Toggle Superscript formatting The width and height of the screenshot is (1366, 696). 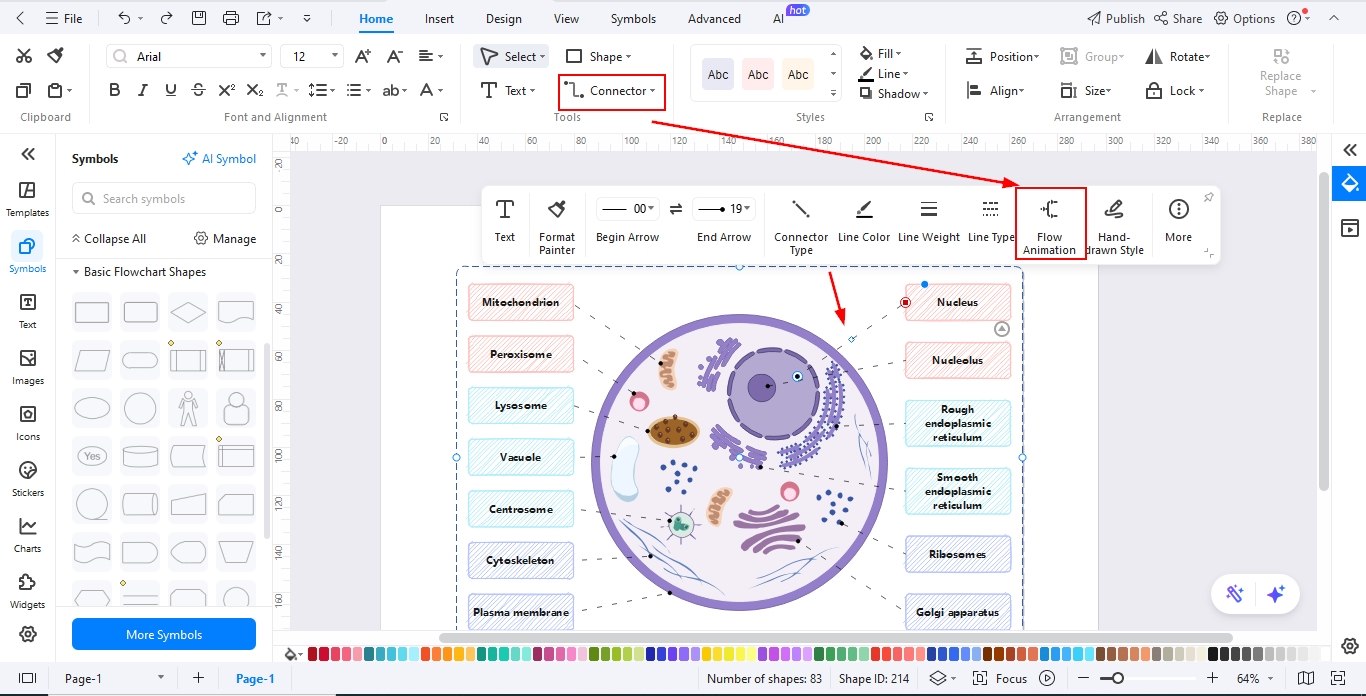(226, 90)
